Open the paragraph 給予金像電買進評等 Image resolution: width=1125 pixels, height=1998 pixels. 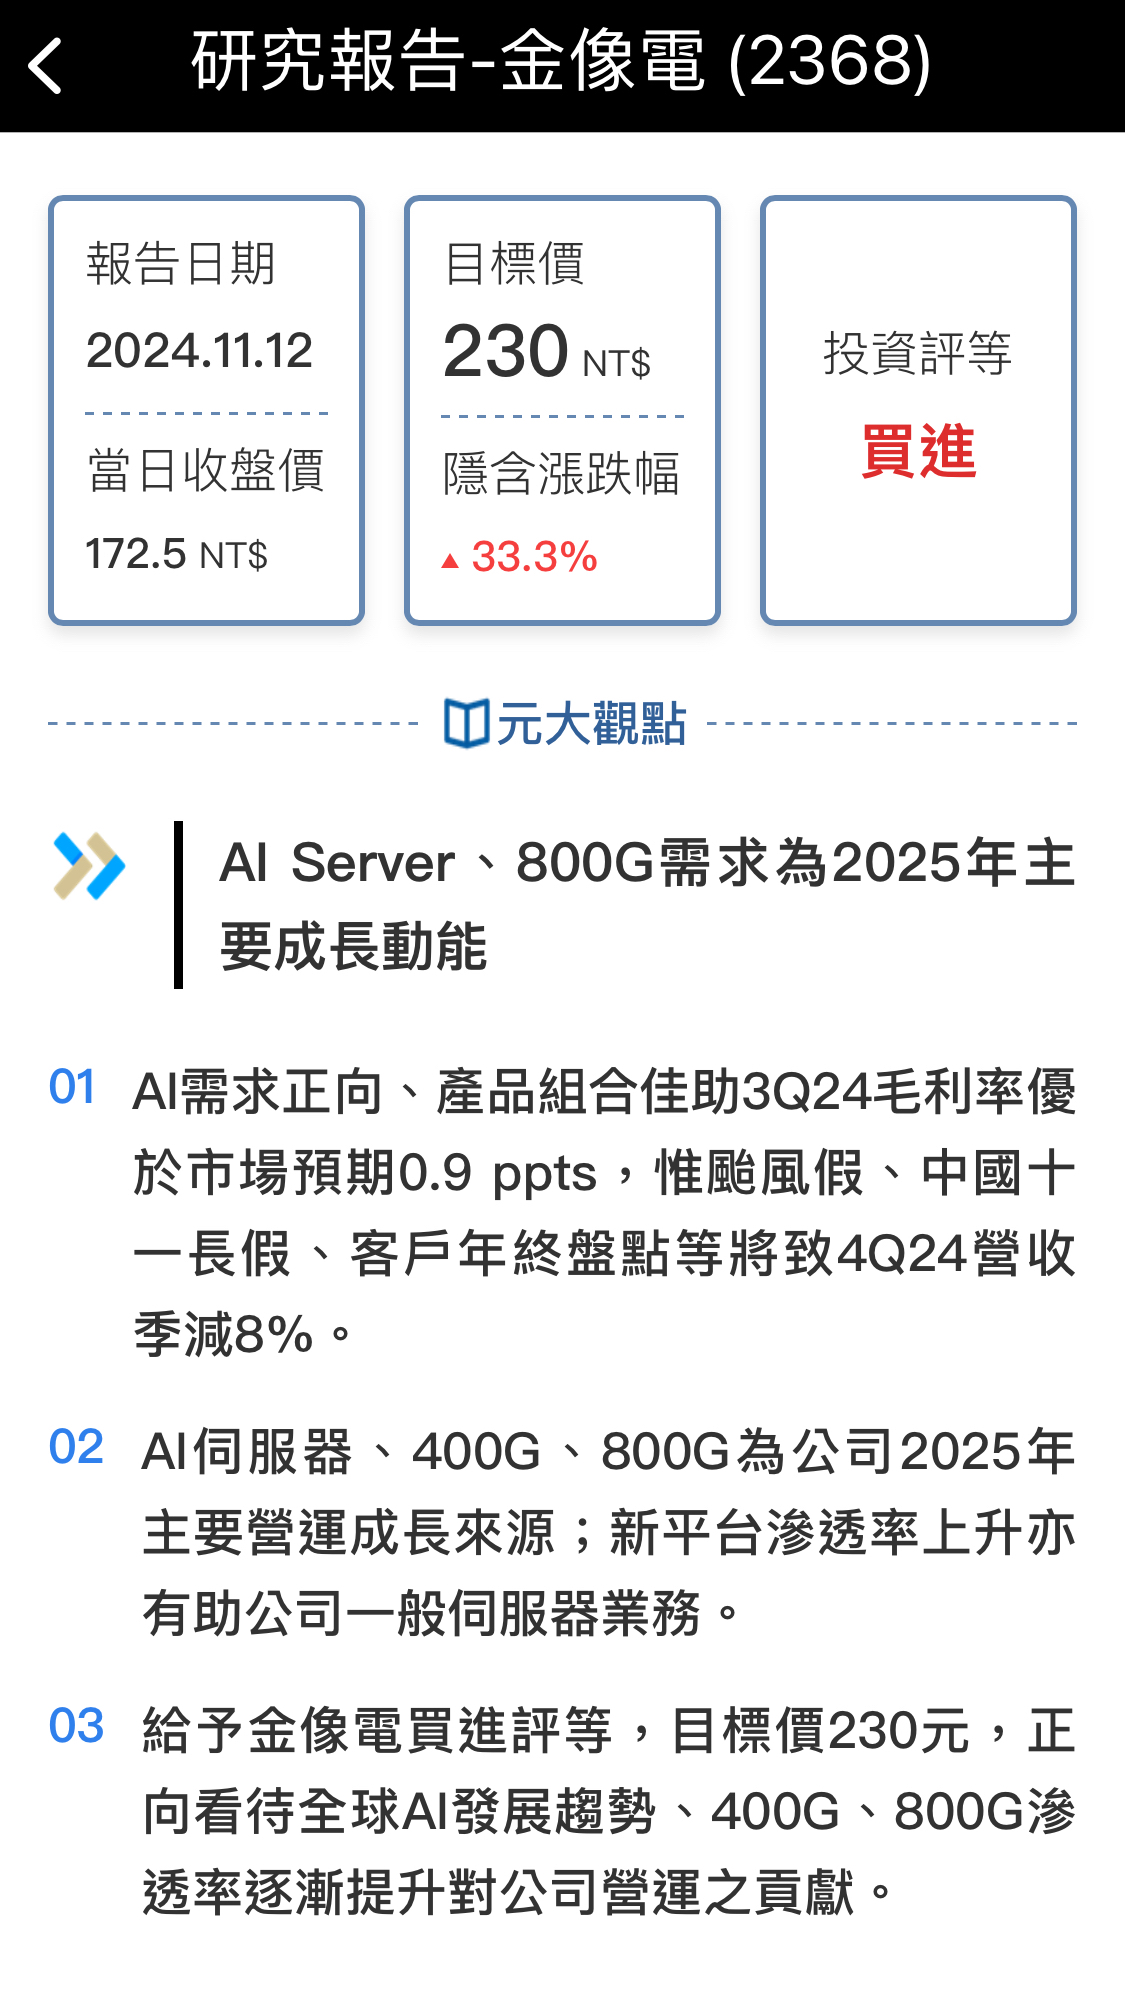click(x=609, y=1811)
